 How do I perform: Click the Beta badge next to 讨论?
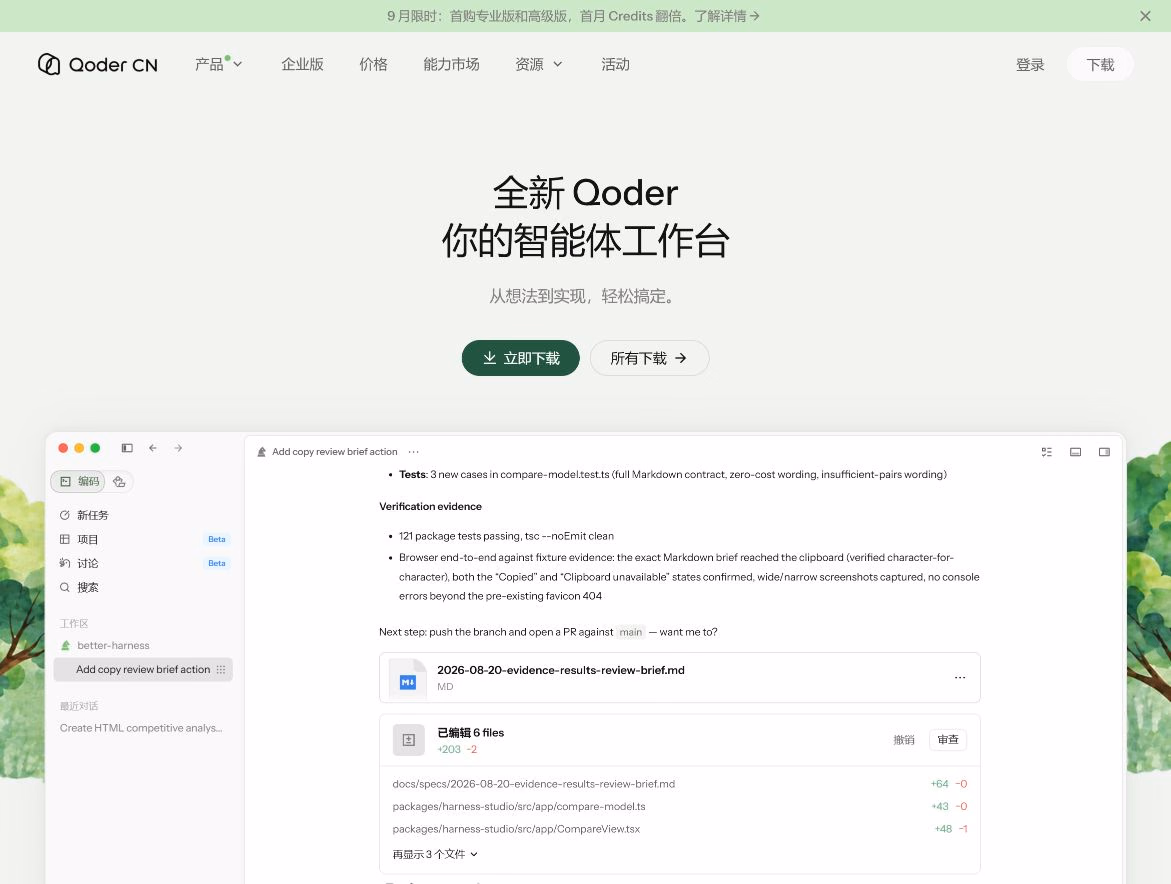(217, 563)
